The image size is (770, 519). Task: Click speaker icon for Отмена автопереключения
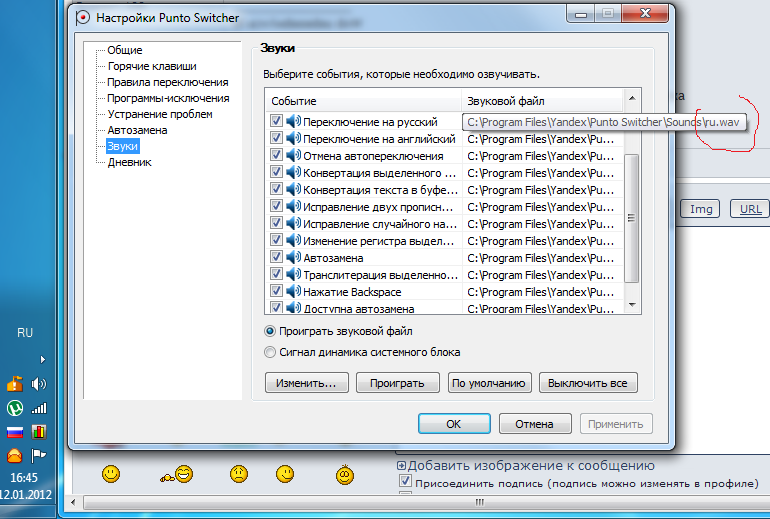tap(293, 155)
